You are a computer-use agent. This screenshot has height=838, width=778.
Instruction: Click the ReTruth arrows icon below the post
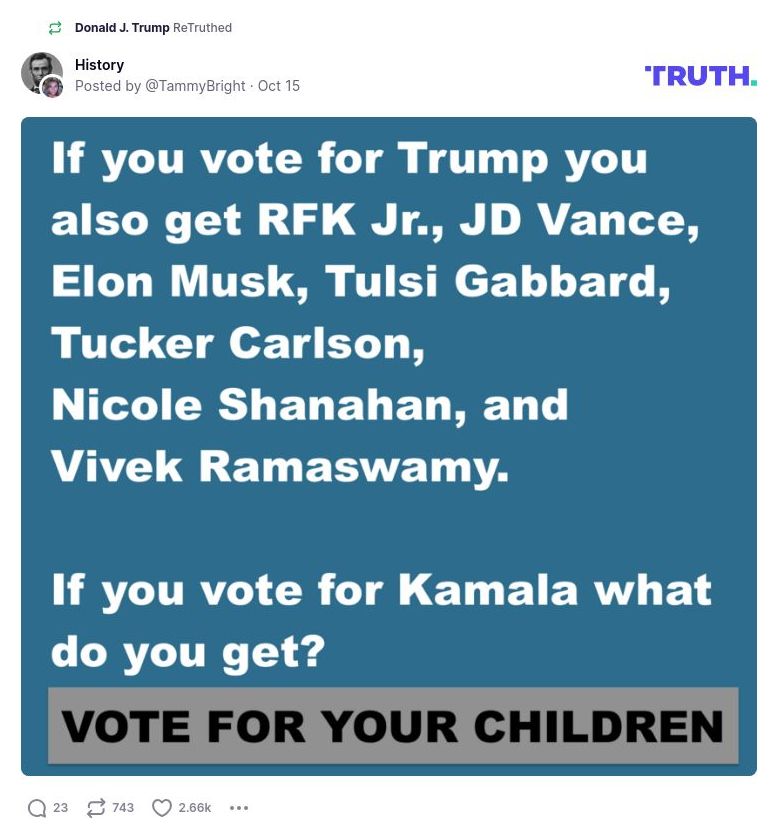(94, 807)
